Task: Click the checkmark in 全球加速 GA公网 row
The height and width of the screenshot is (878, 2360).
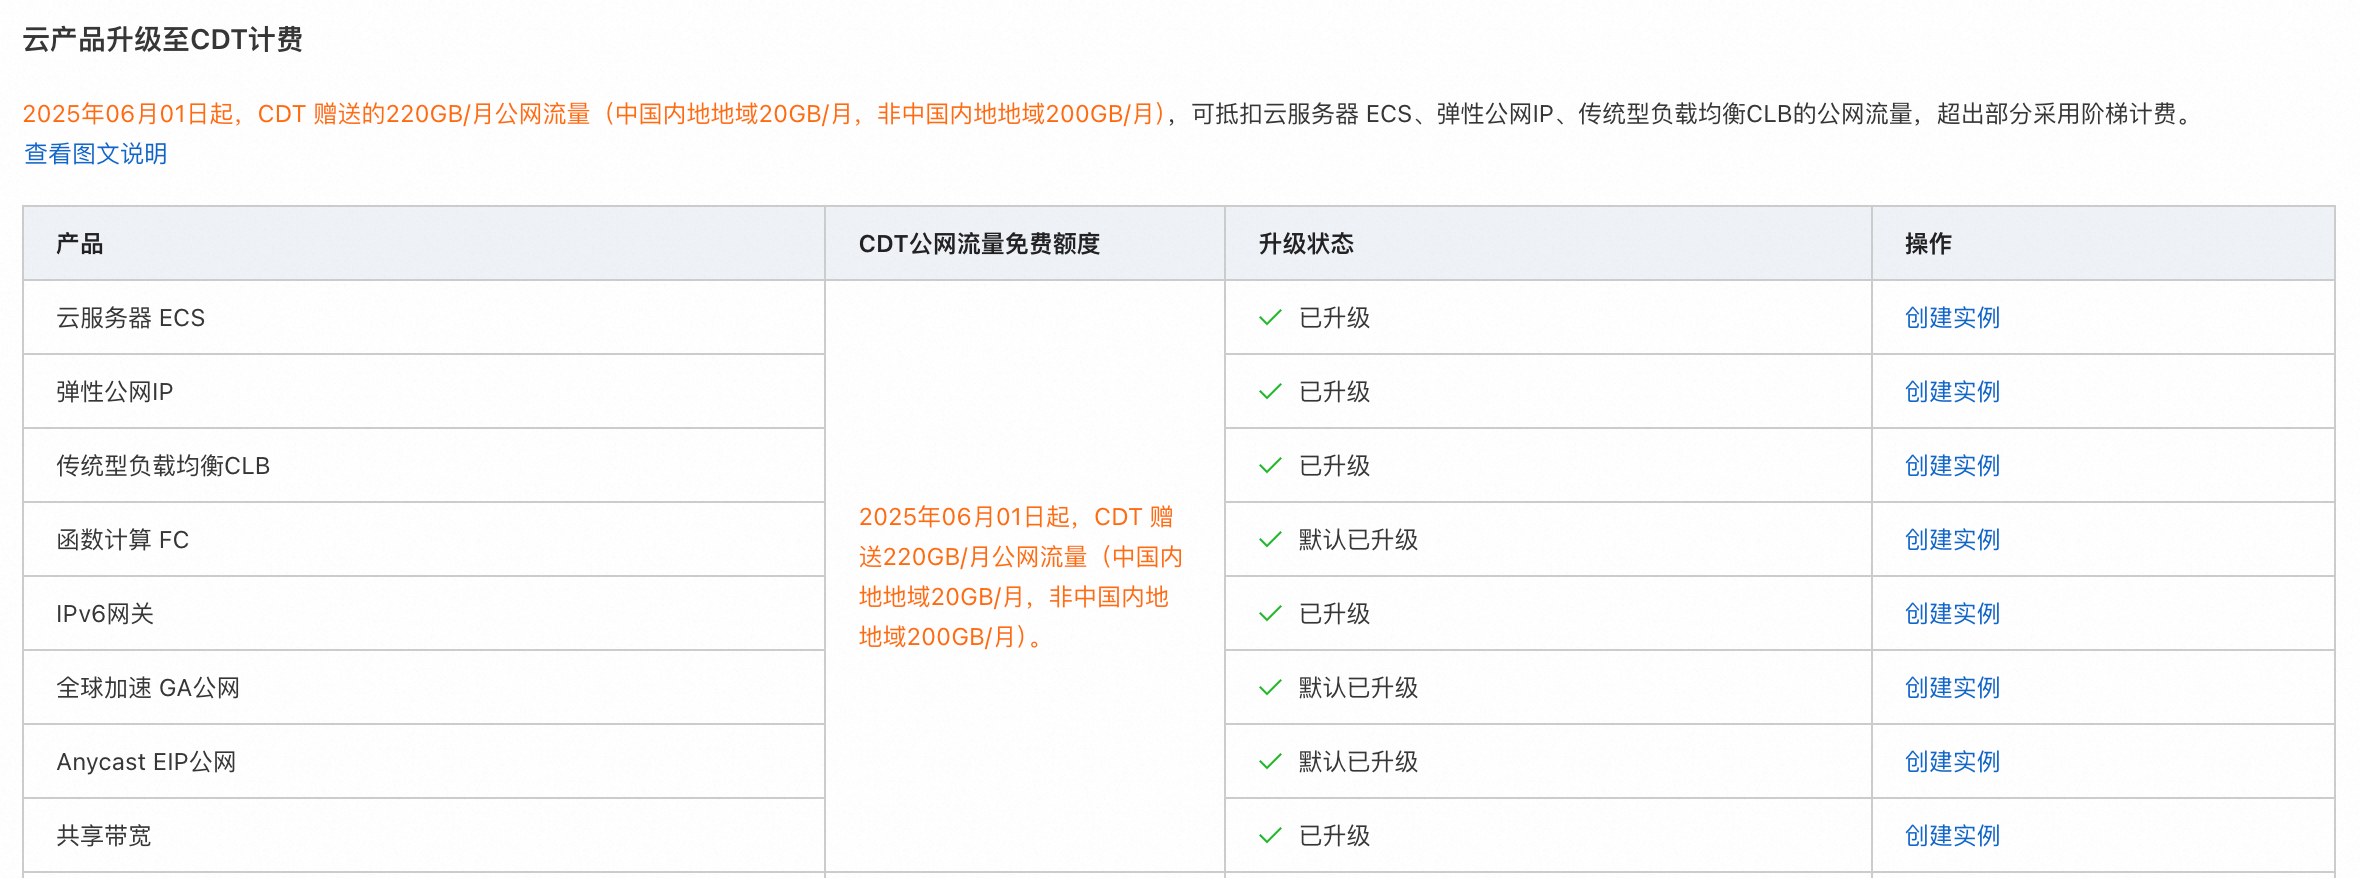Action: 1270,688
